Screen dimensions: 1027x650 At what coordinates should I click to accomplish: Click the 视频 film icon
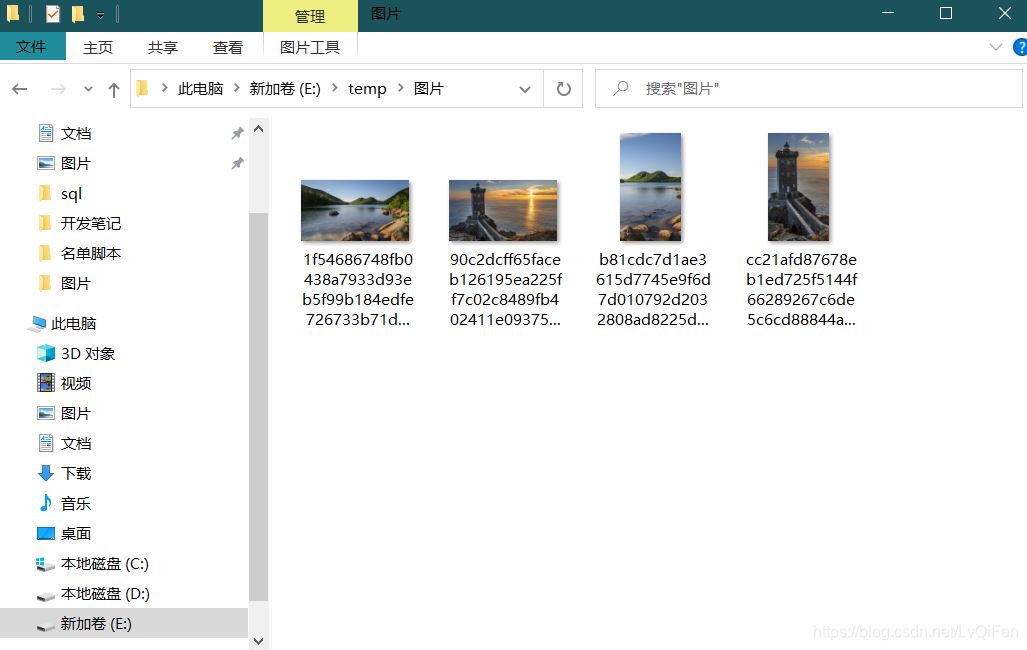(x=46, y=383)
